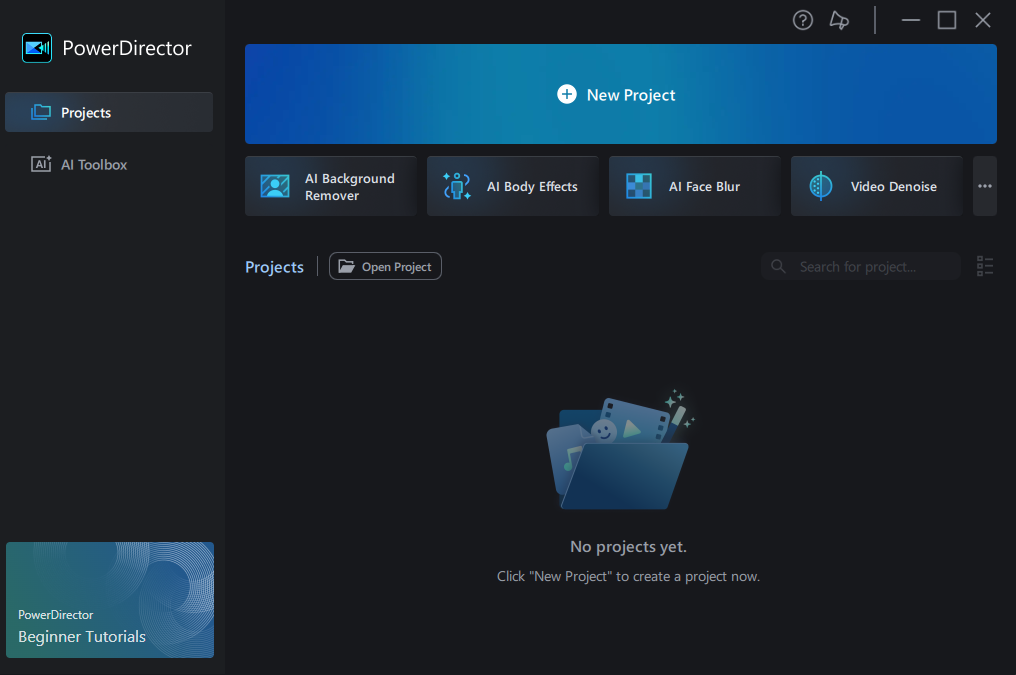Click the "No projects yet." text

(629, 547)
